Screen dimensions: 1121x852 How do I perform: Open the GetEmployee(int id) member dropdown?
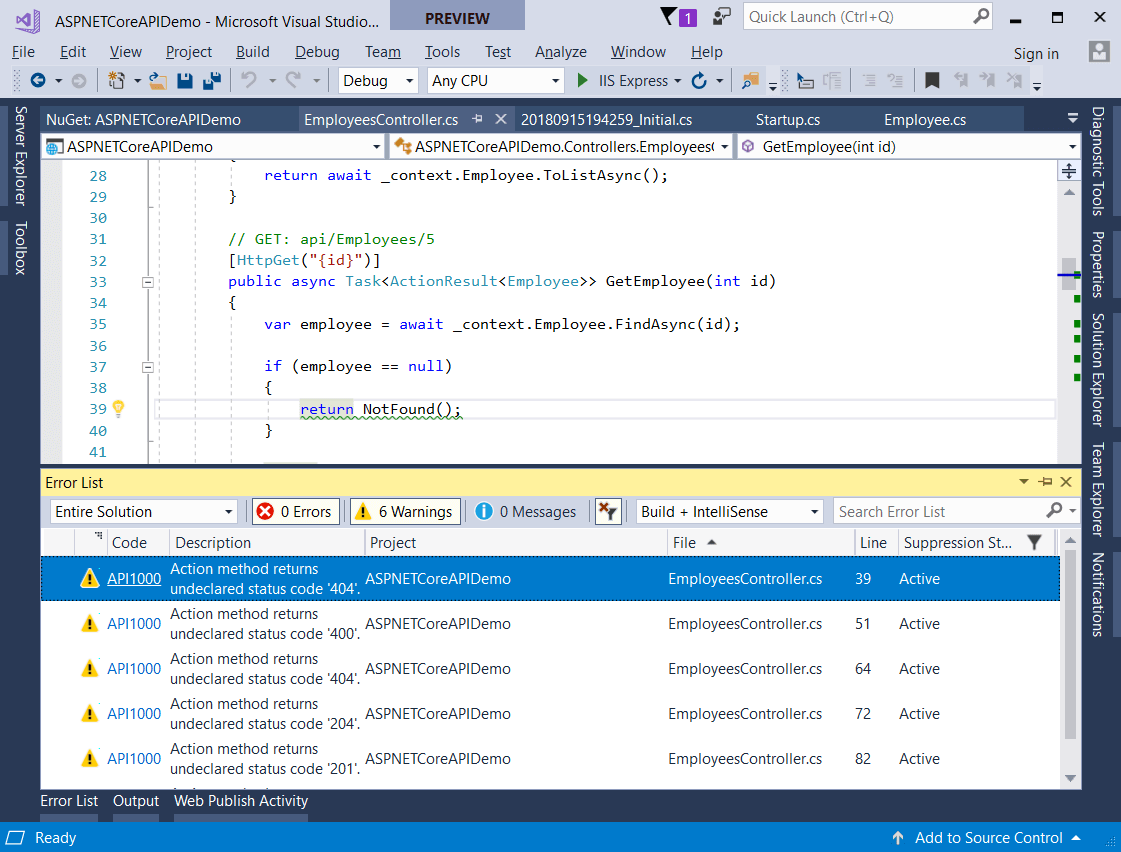pyautogui.click(x=909, y=147)
